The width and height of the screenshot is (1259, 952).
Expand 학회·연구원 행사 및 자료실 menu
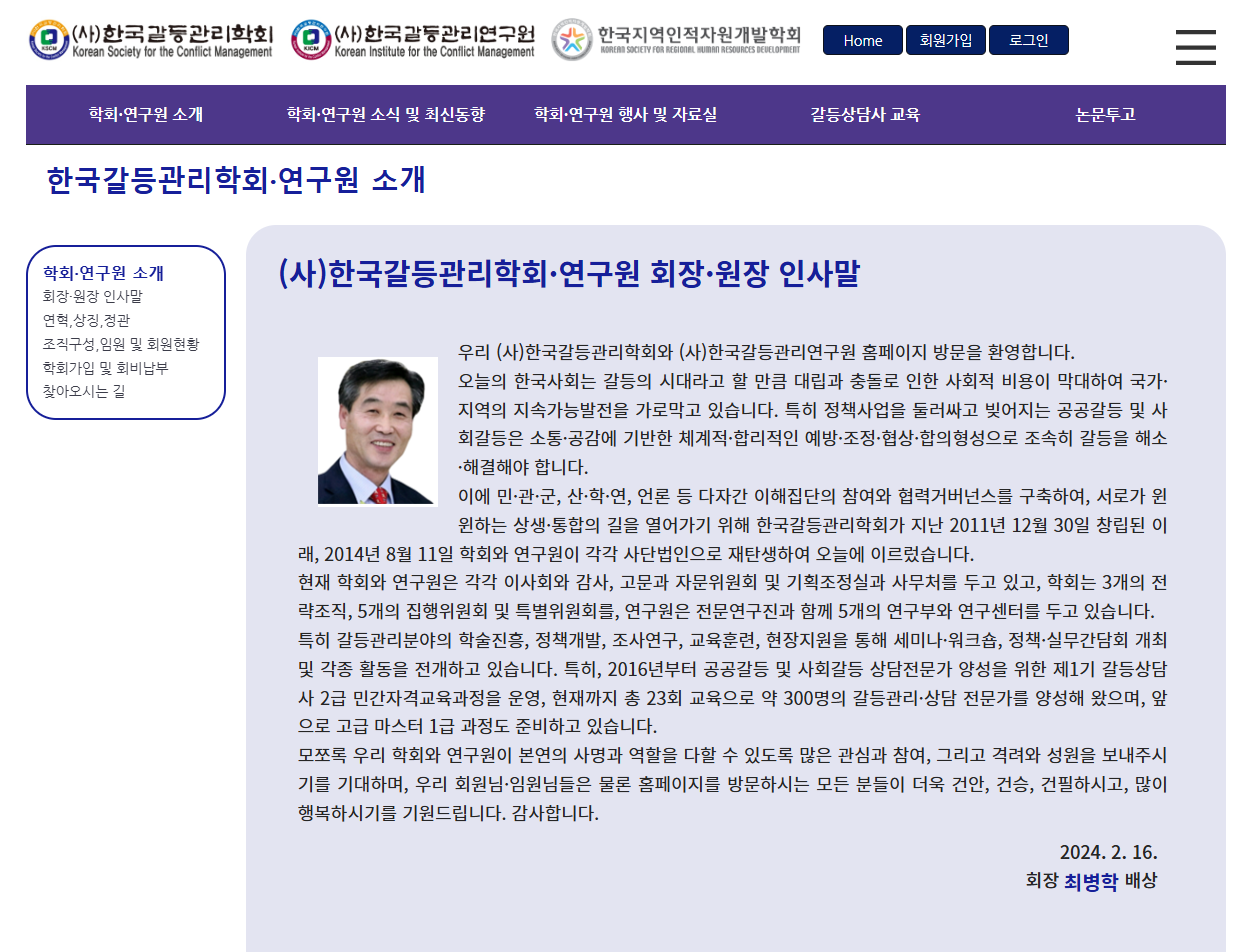pyautogui.click(x=625, y=114)
